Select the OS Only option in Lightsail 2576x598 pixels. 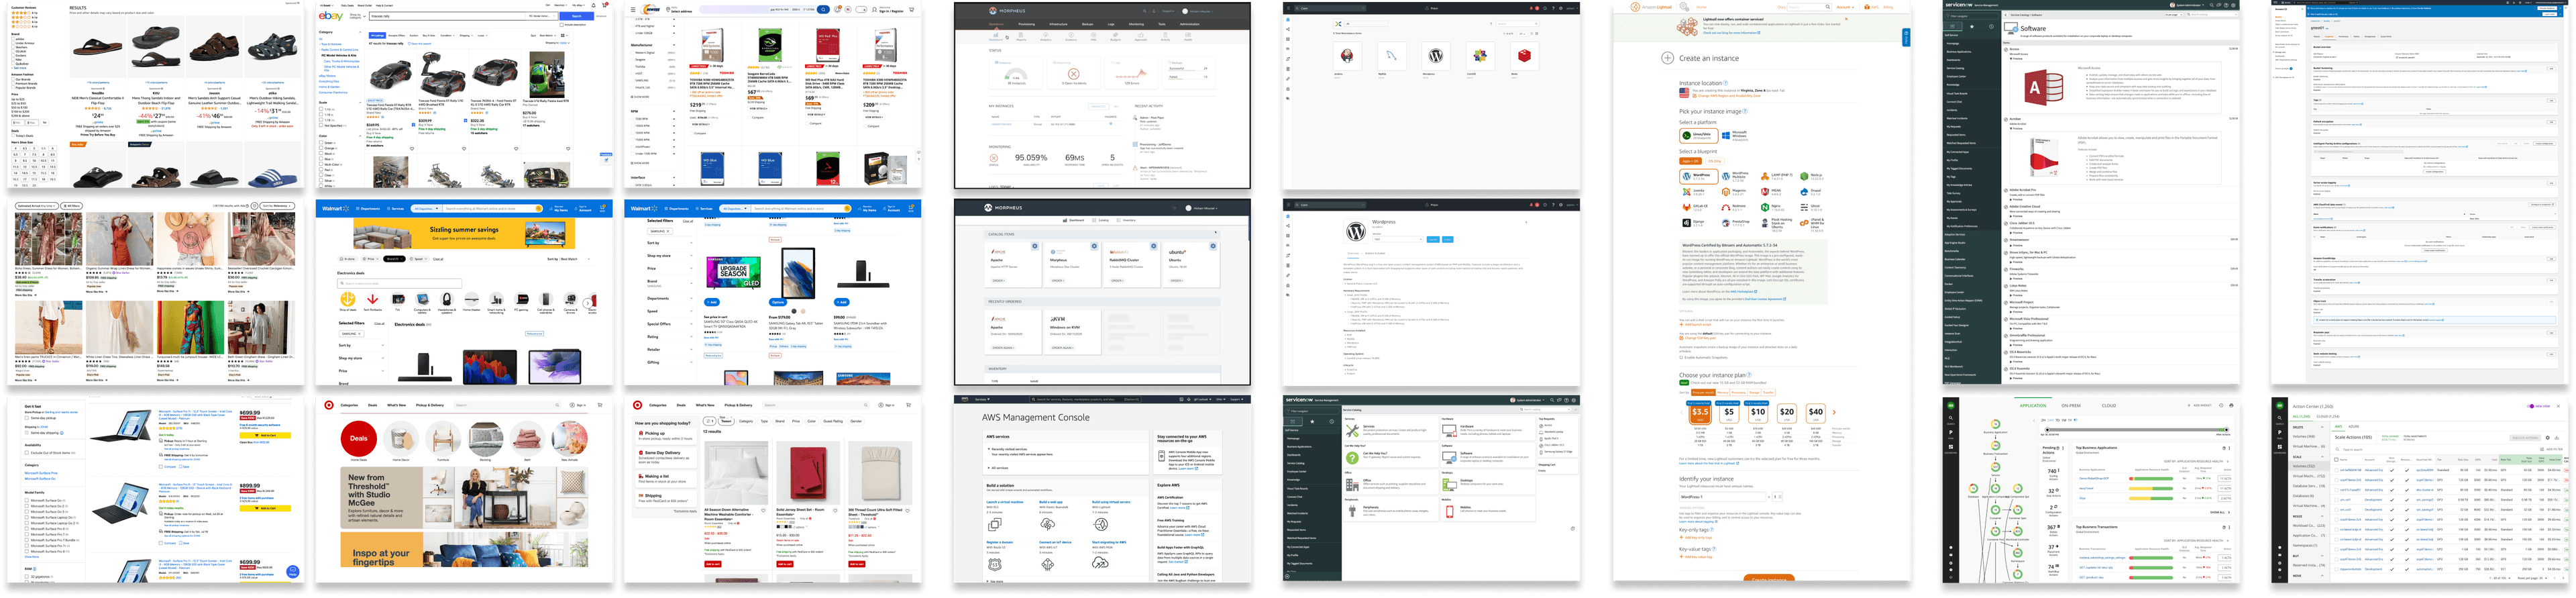pyautogui.click(x=1714, y=161)
